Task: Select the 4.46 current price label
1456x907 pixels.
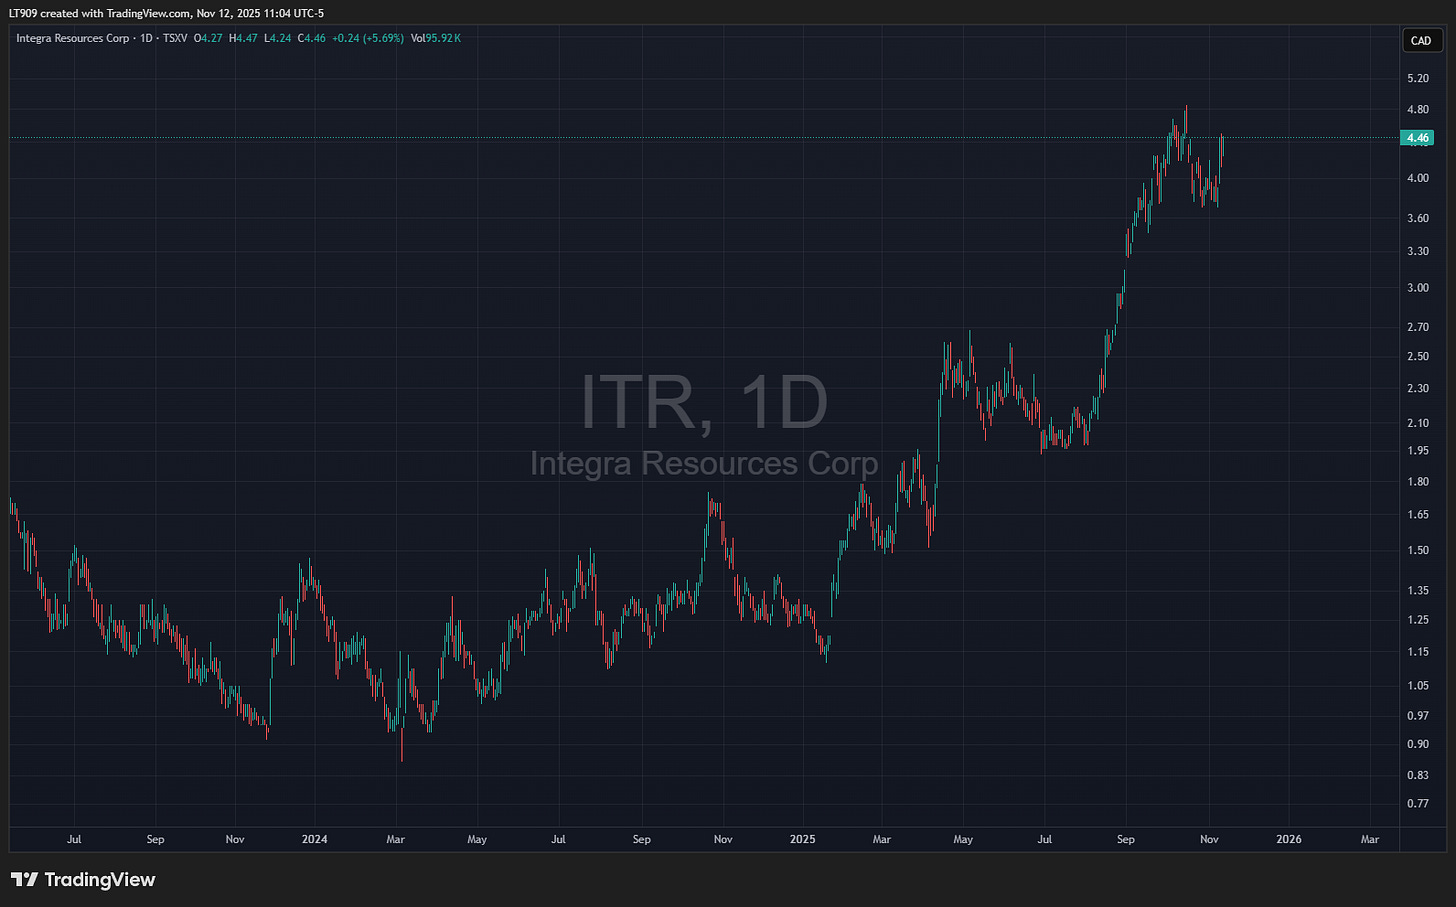Action: pos(1417,138)
